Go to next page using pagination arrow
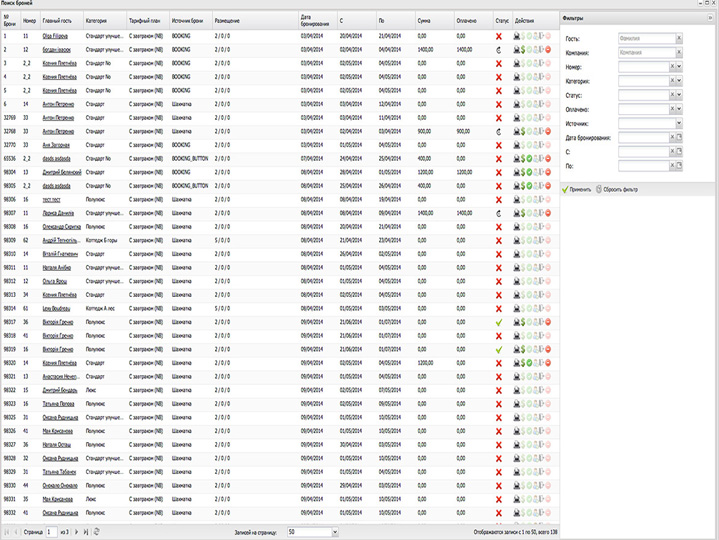Image resolution: width=719 pixels, height=540 pixels. point(77,533)
